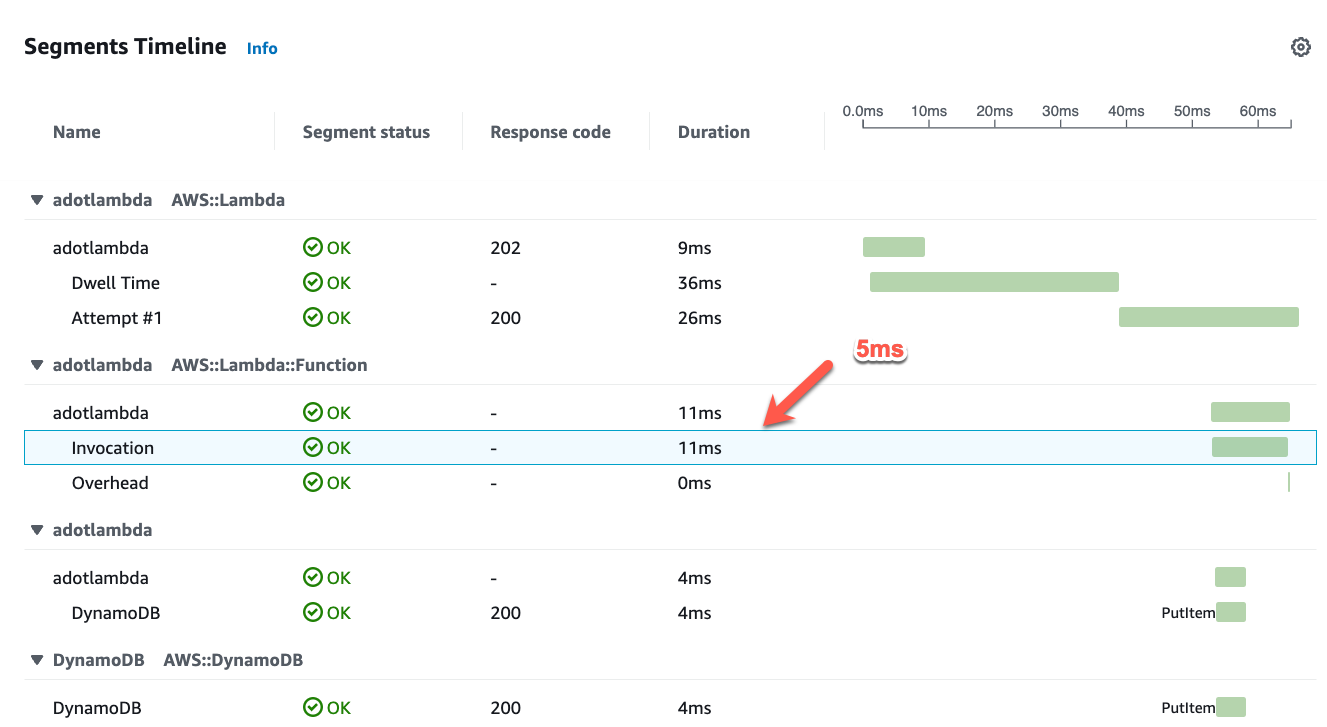Collapse the adotlambda AWS::Lambda group
Viewport: 1327px width, 727px height.
tap(37, 200)
